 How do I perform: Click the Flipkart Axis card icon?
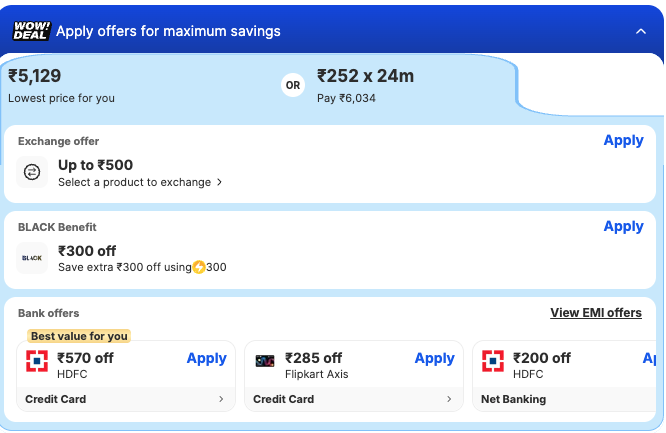coord(265,362)
